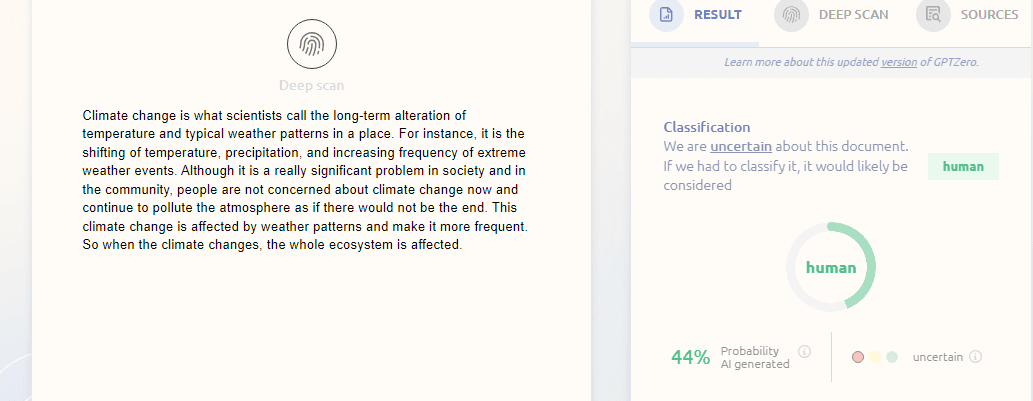This screenshot has height=401, width=1033.
Task: Switch to the RESULT tab label
Action: click(x=718, y=15)
